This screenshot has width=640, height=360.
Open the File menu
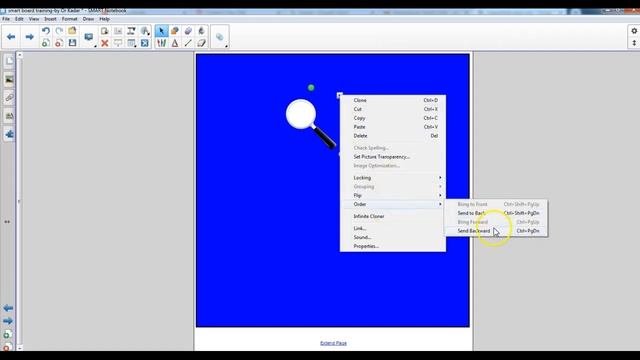pyautogui.click(x=6, y=19)
